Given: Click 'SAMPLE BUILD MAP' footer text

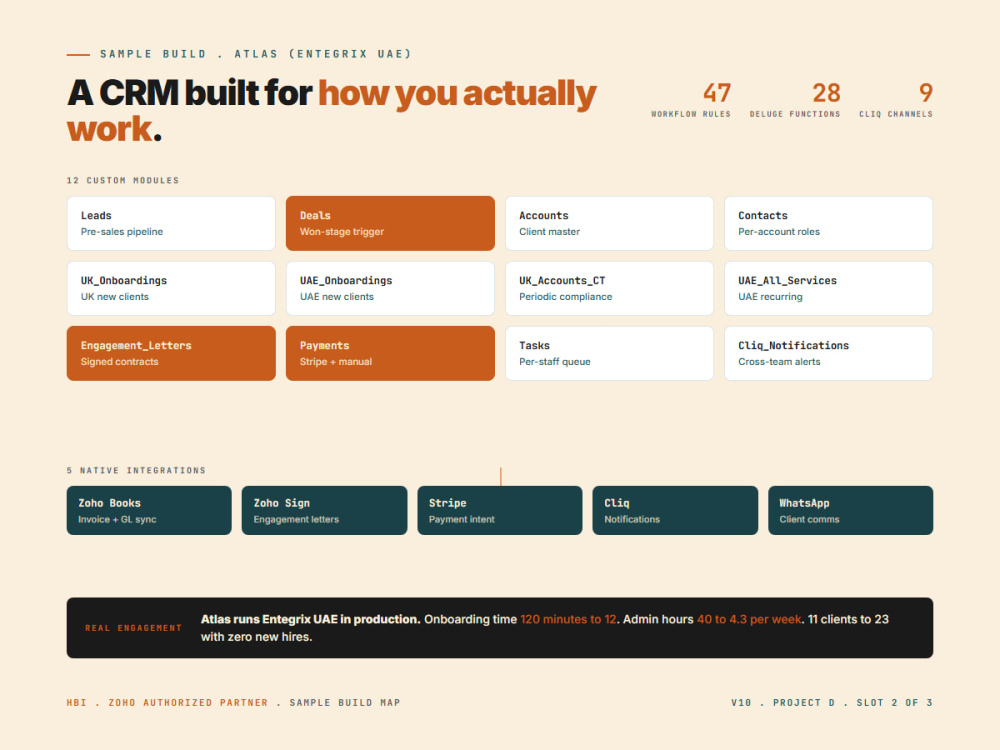Looking at the screenshot, I should (345, 703).
